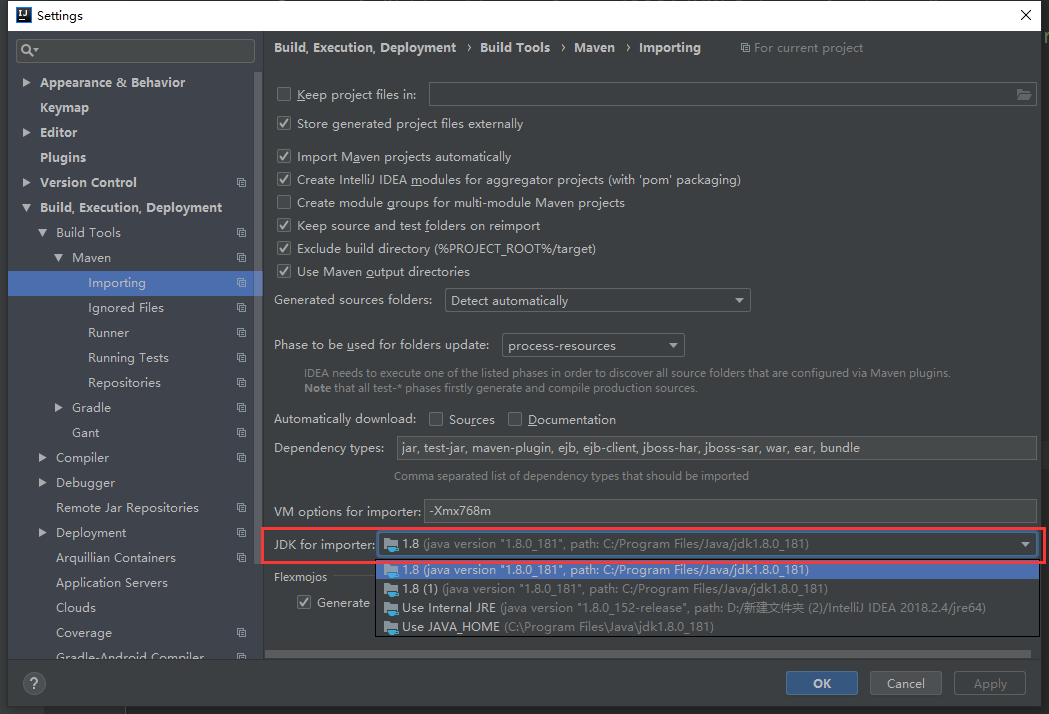Click project-level icon beside Deployment
The width and height of the screenshot is (1049, 714).
242,533
